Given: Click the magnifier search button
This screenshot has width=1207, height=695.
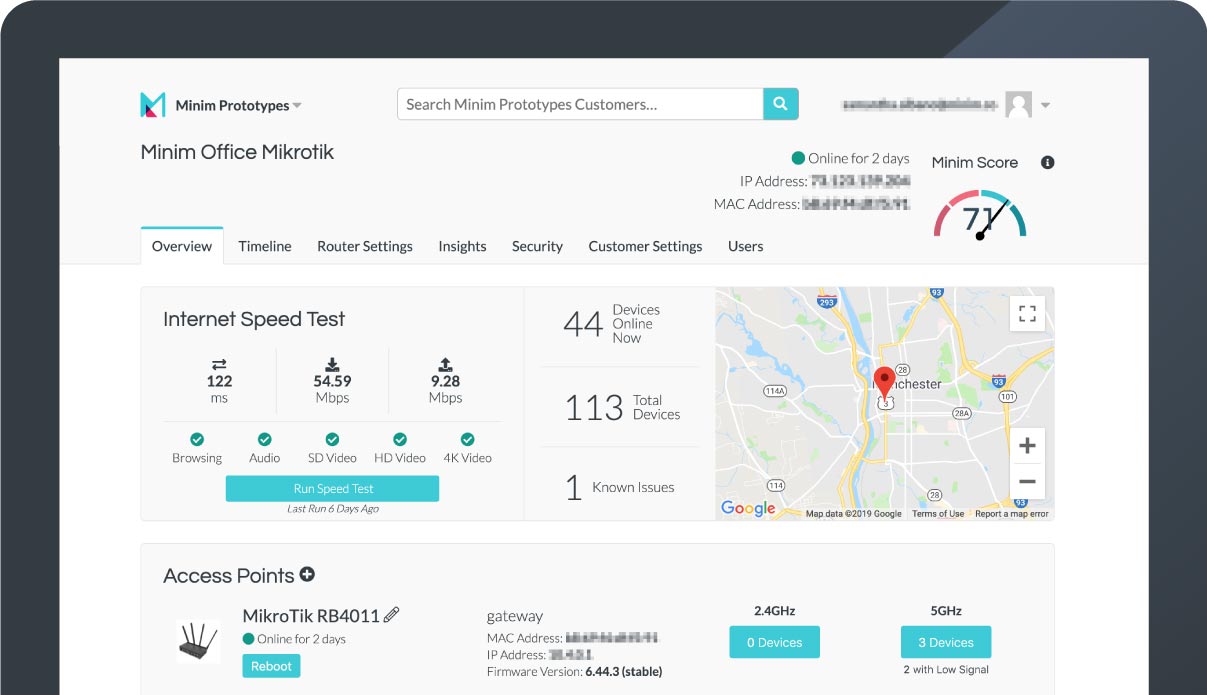Looking at the screenshot, I should pyautogui.click(x=781, y=104).
